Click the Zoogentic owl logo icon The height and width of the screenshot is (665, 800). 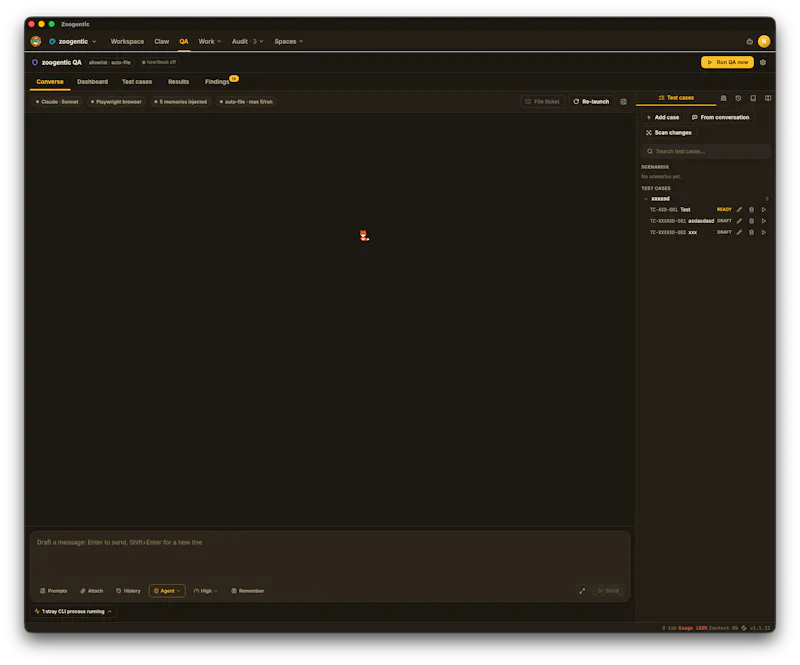36,41
